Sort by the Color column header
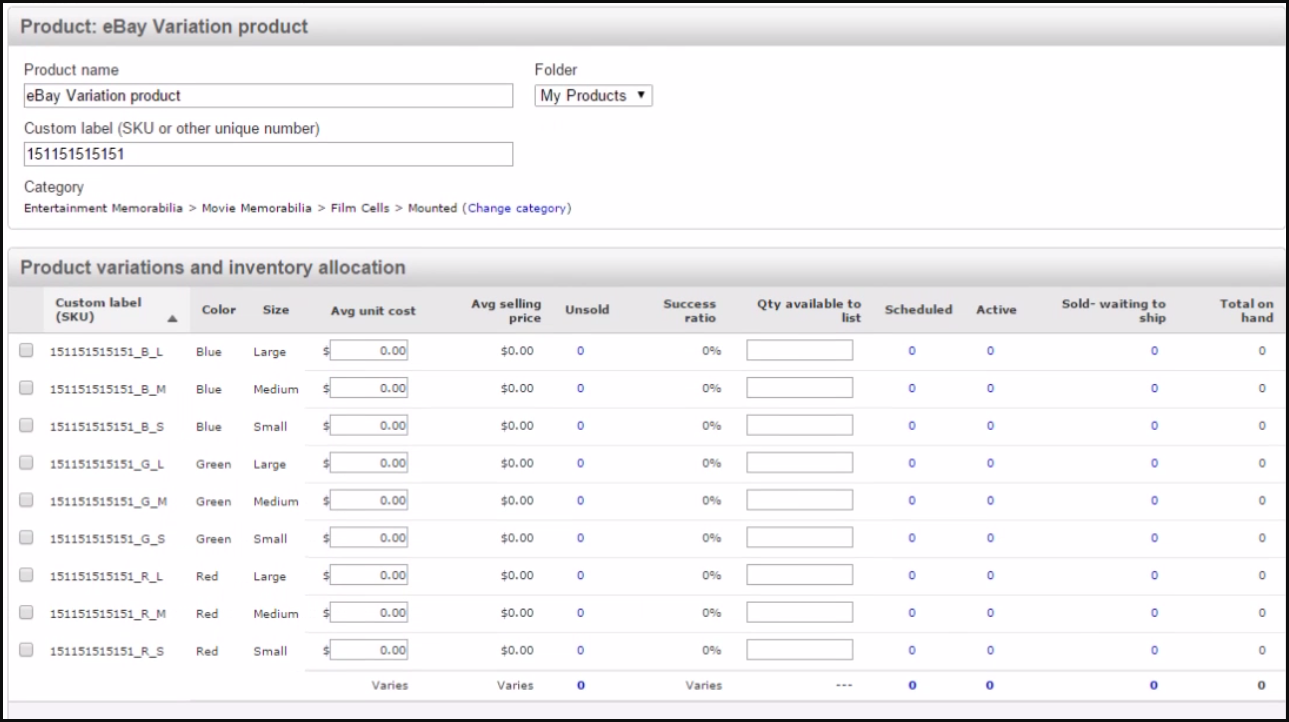Image resolution: width=1289 pixels, height=722 pixels. 218,310
